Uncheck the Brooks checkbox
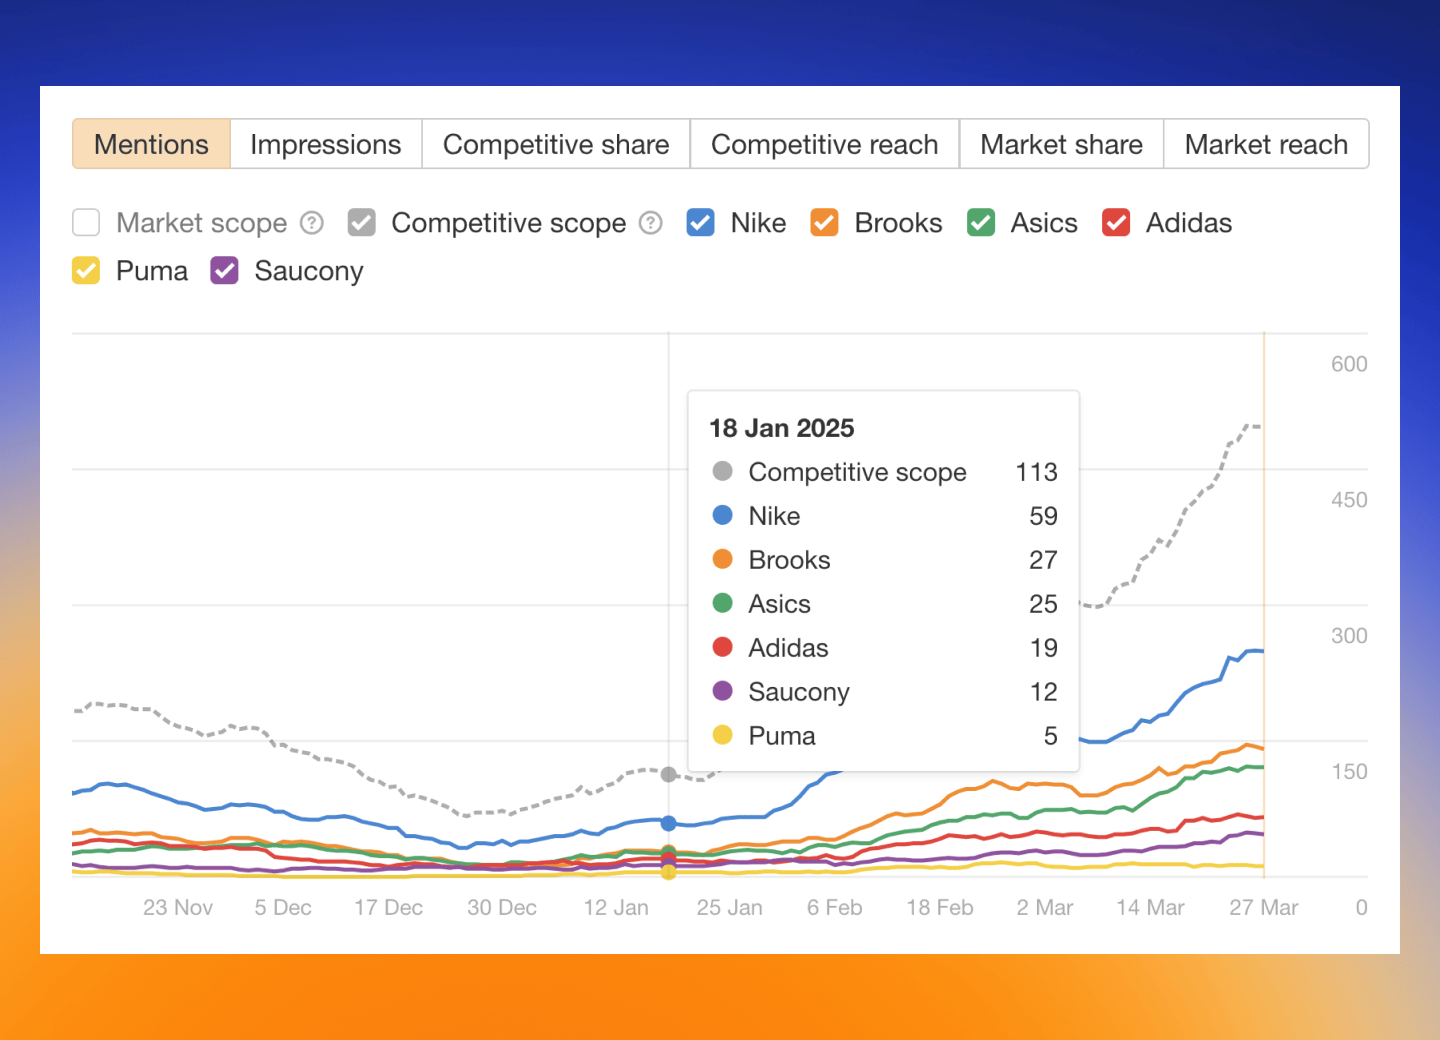This screenshot has height=1040, width=1440. coord(824,223)
